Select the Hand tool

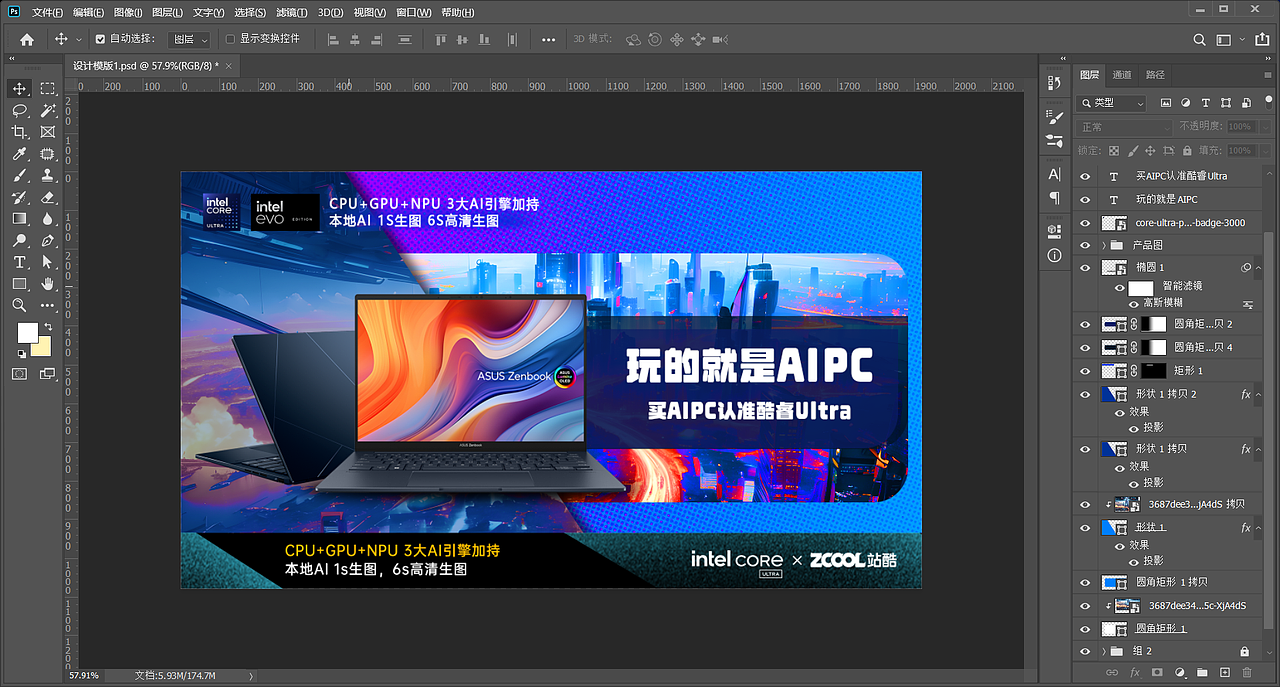point(47,284)
